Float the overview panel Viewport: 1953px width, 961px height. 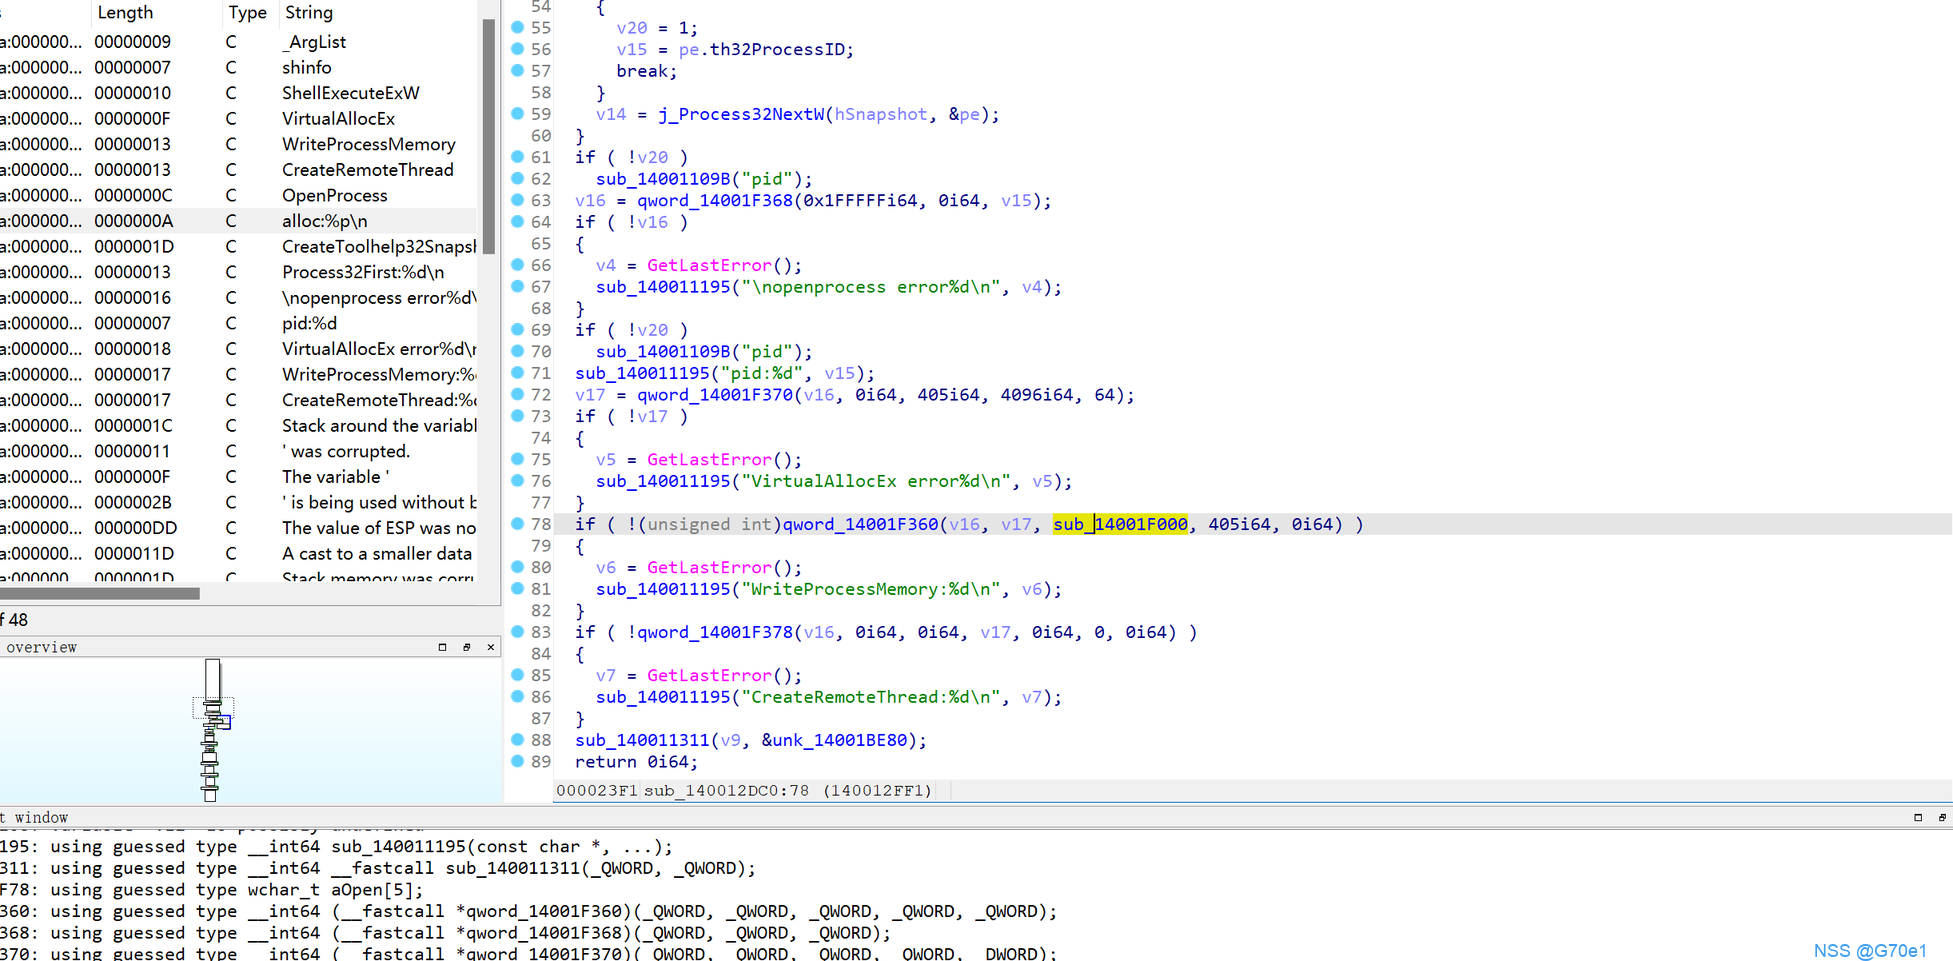click(x=467, y=647)
